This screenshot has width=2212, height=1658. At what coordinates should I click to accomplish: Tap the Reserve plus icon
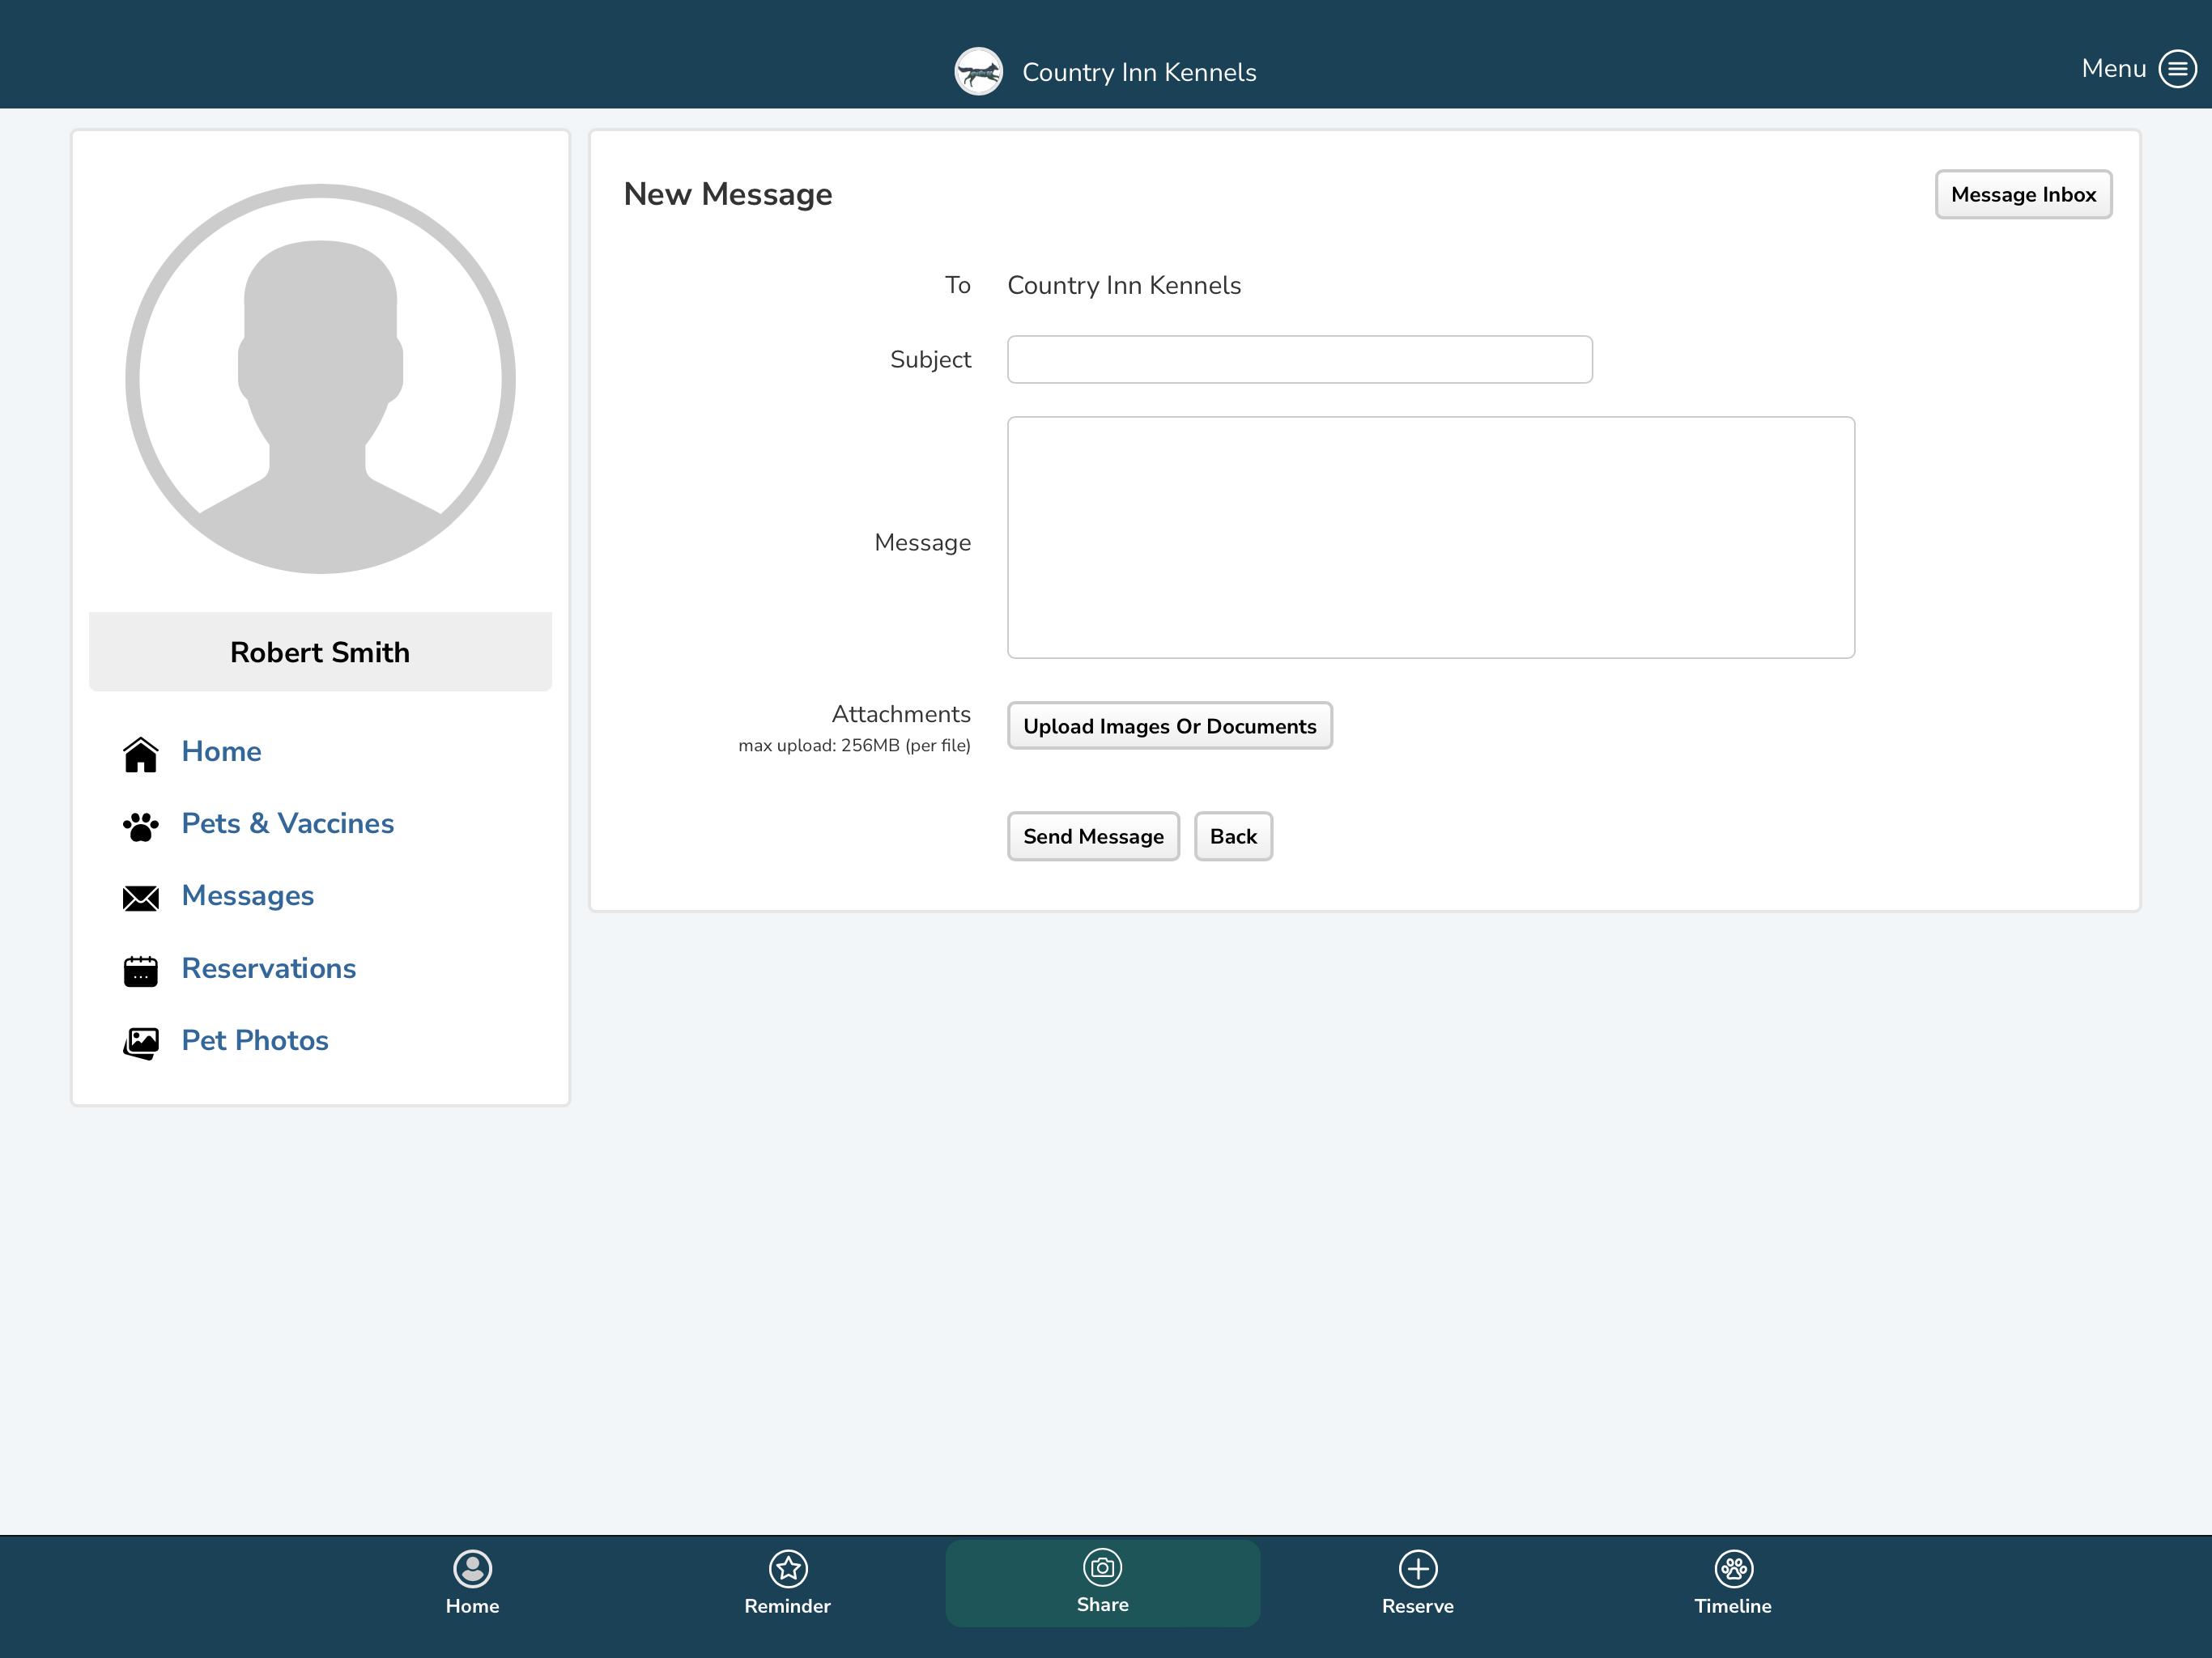(x=1418, y=1568)
